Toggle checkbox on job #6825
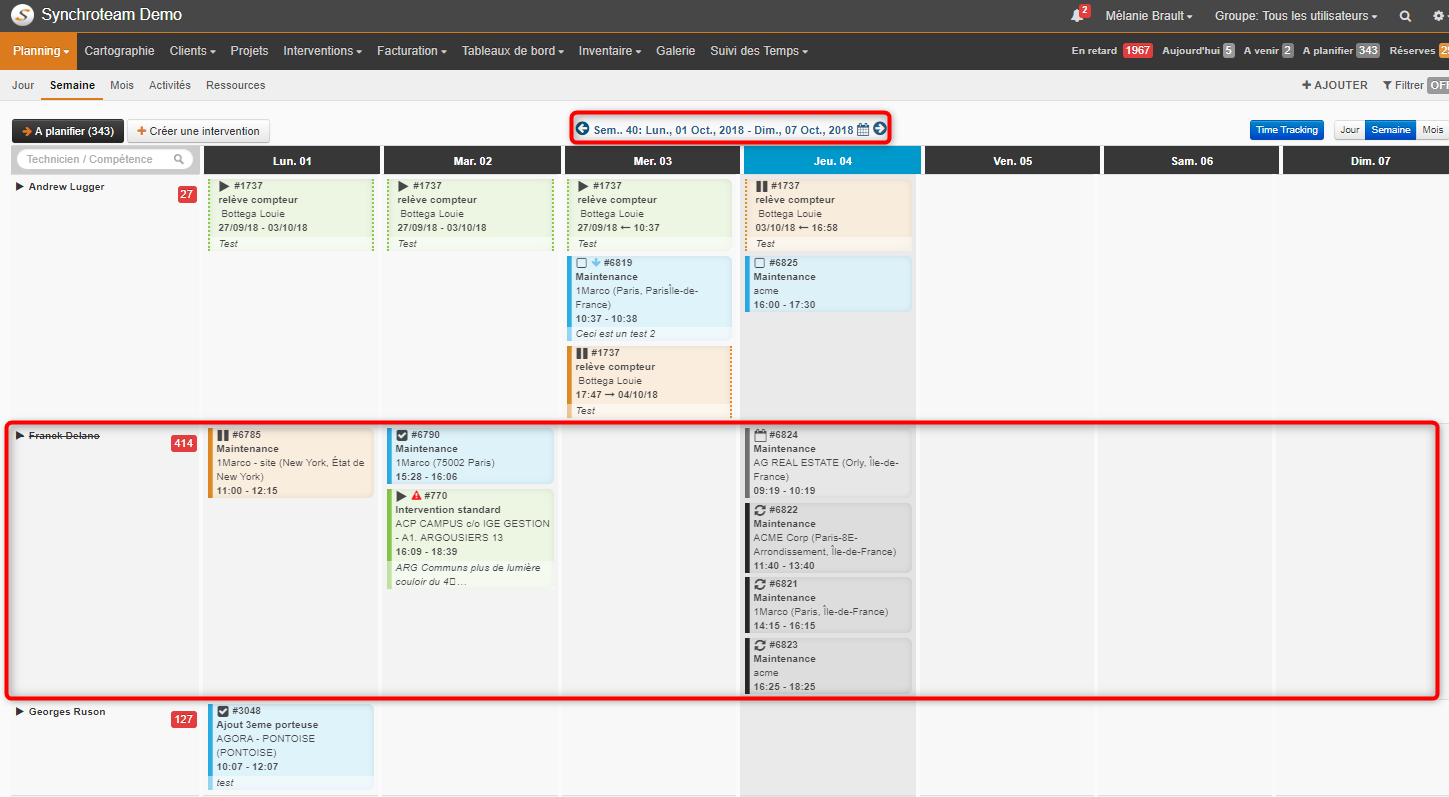1449x797 pixels. 760,263
